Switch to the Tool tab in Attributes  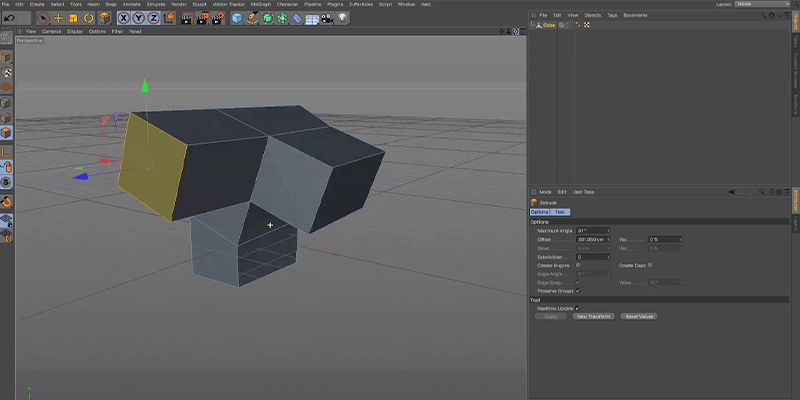point(560,212)
